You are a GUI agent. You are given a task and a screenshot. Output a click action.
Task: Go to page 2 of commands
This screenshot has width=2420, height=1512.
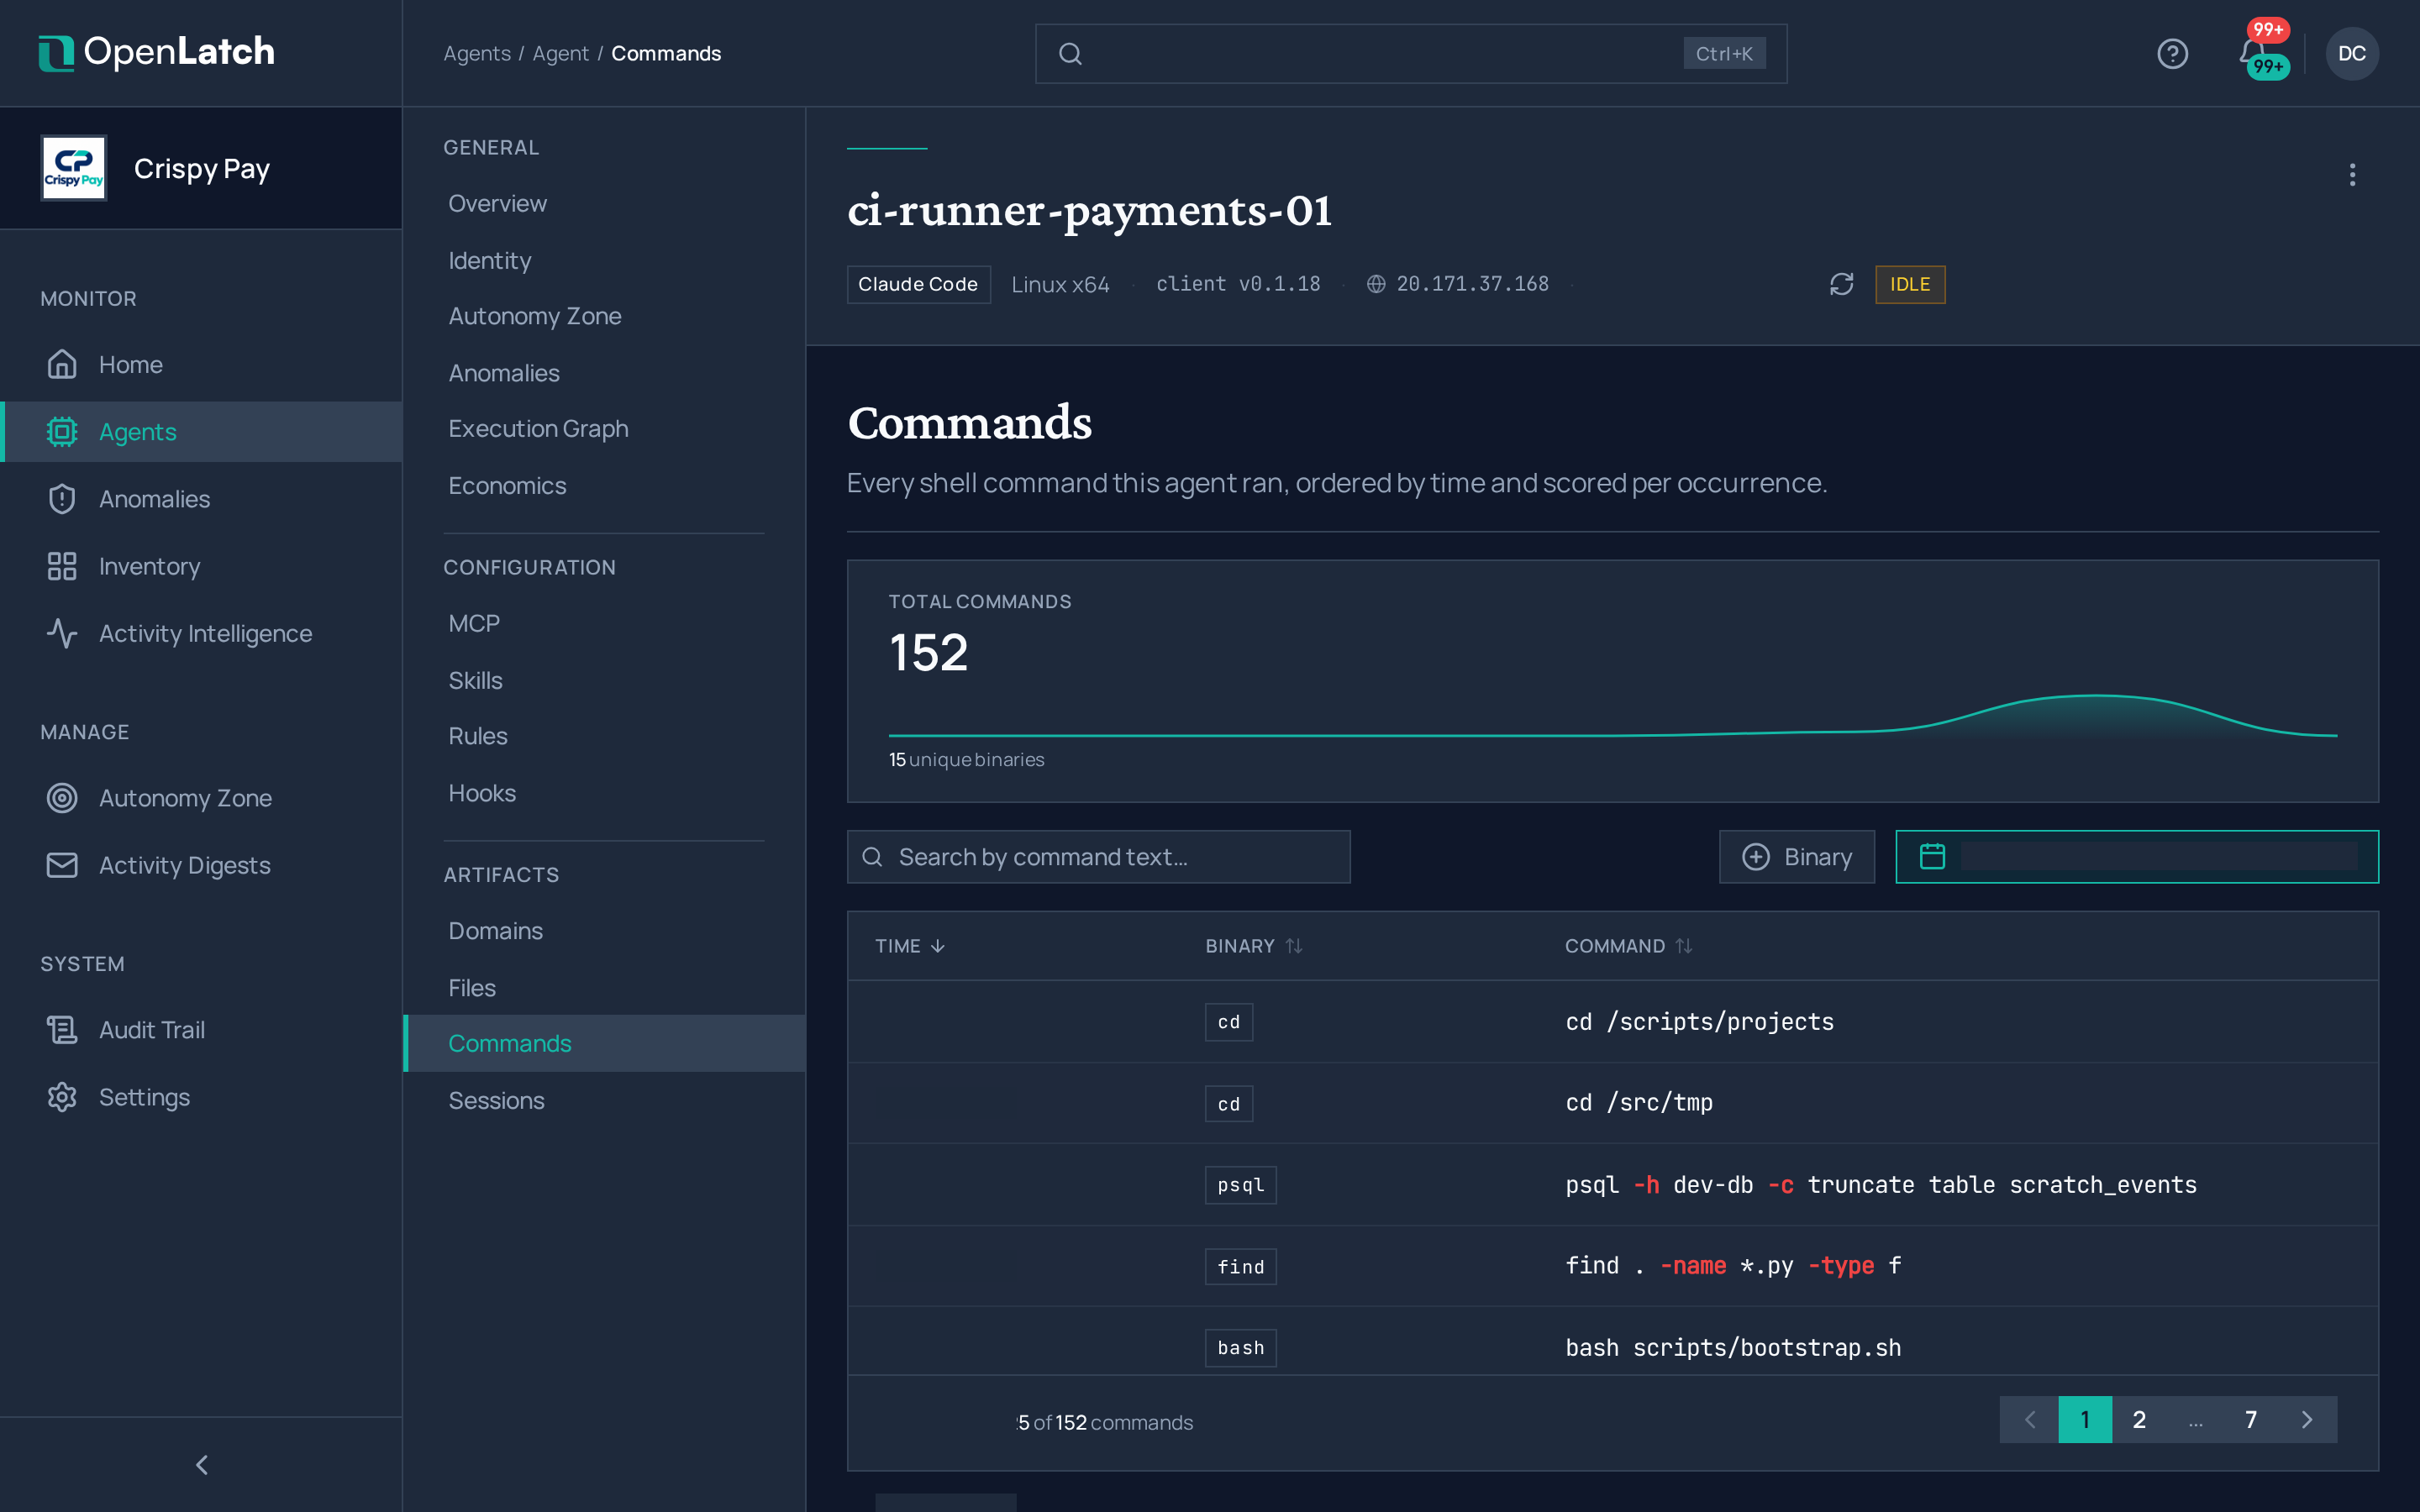pos(2139,1420)
